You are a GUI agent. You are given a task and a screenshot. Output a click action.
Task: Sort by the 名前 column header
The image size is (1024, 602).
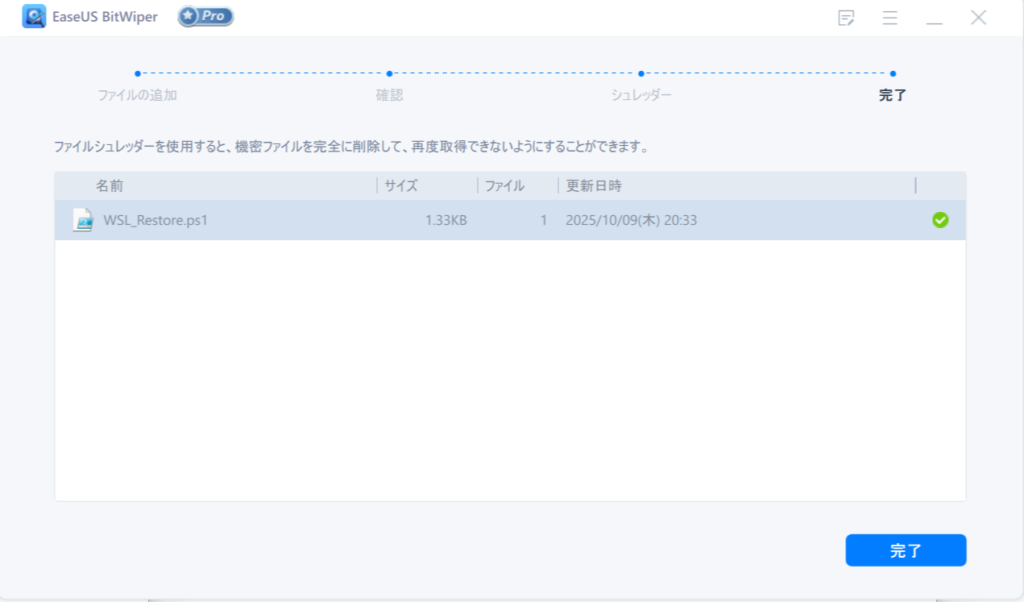coord(110,186)
